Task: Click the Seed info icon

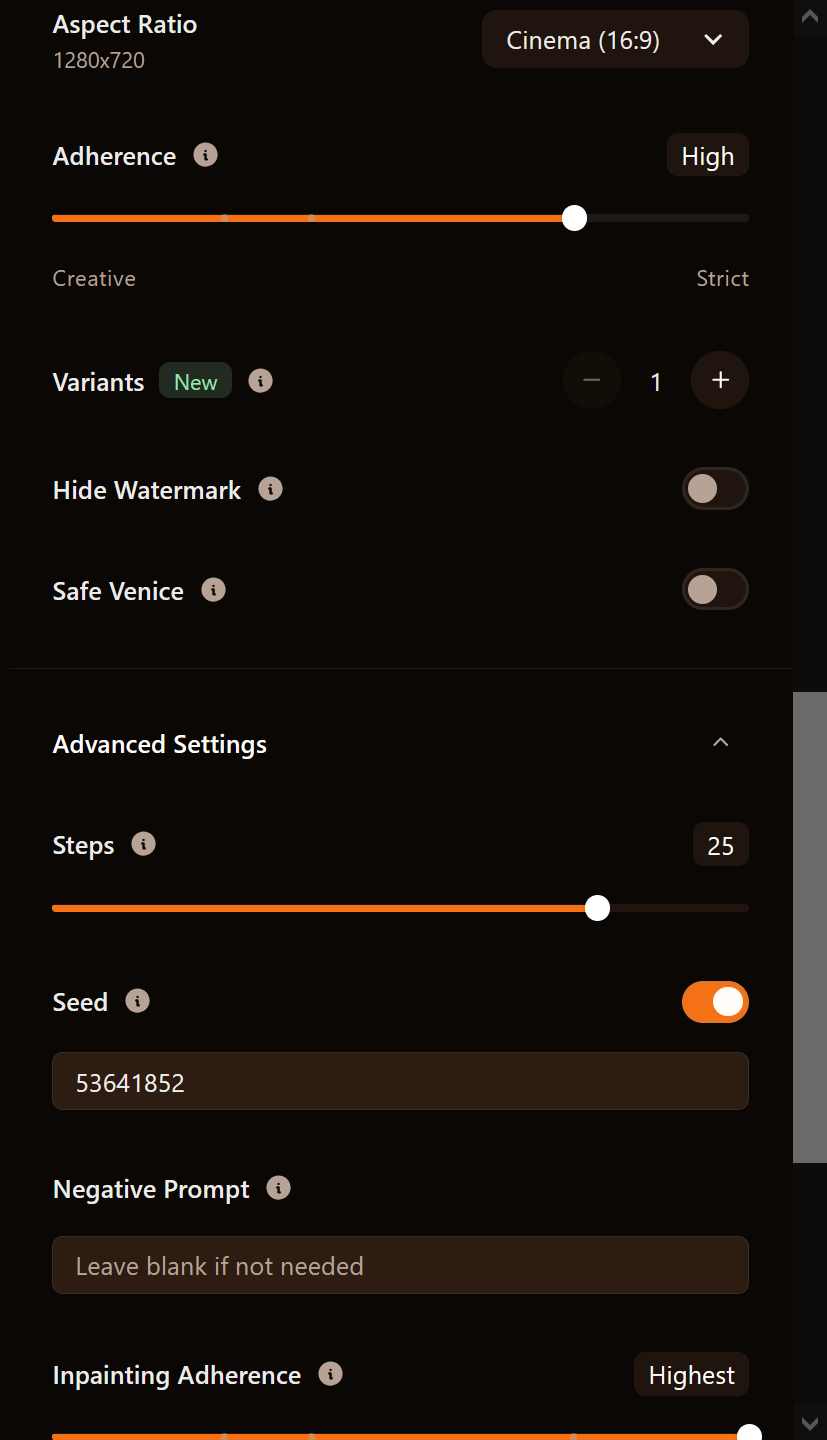Action: tap(137, 1001)
